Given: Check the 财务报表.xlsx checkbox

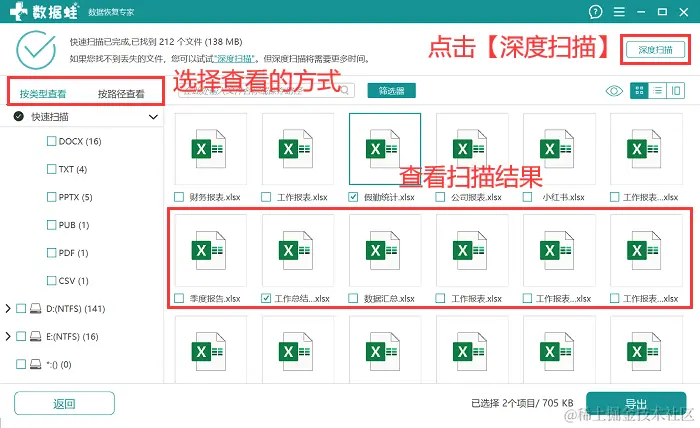Looking at the screenshot, I should point(179,197).
